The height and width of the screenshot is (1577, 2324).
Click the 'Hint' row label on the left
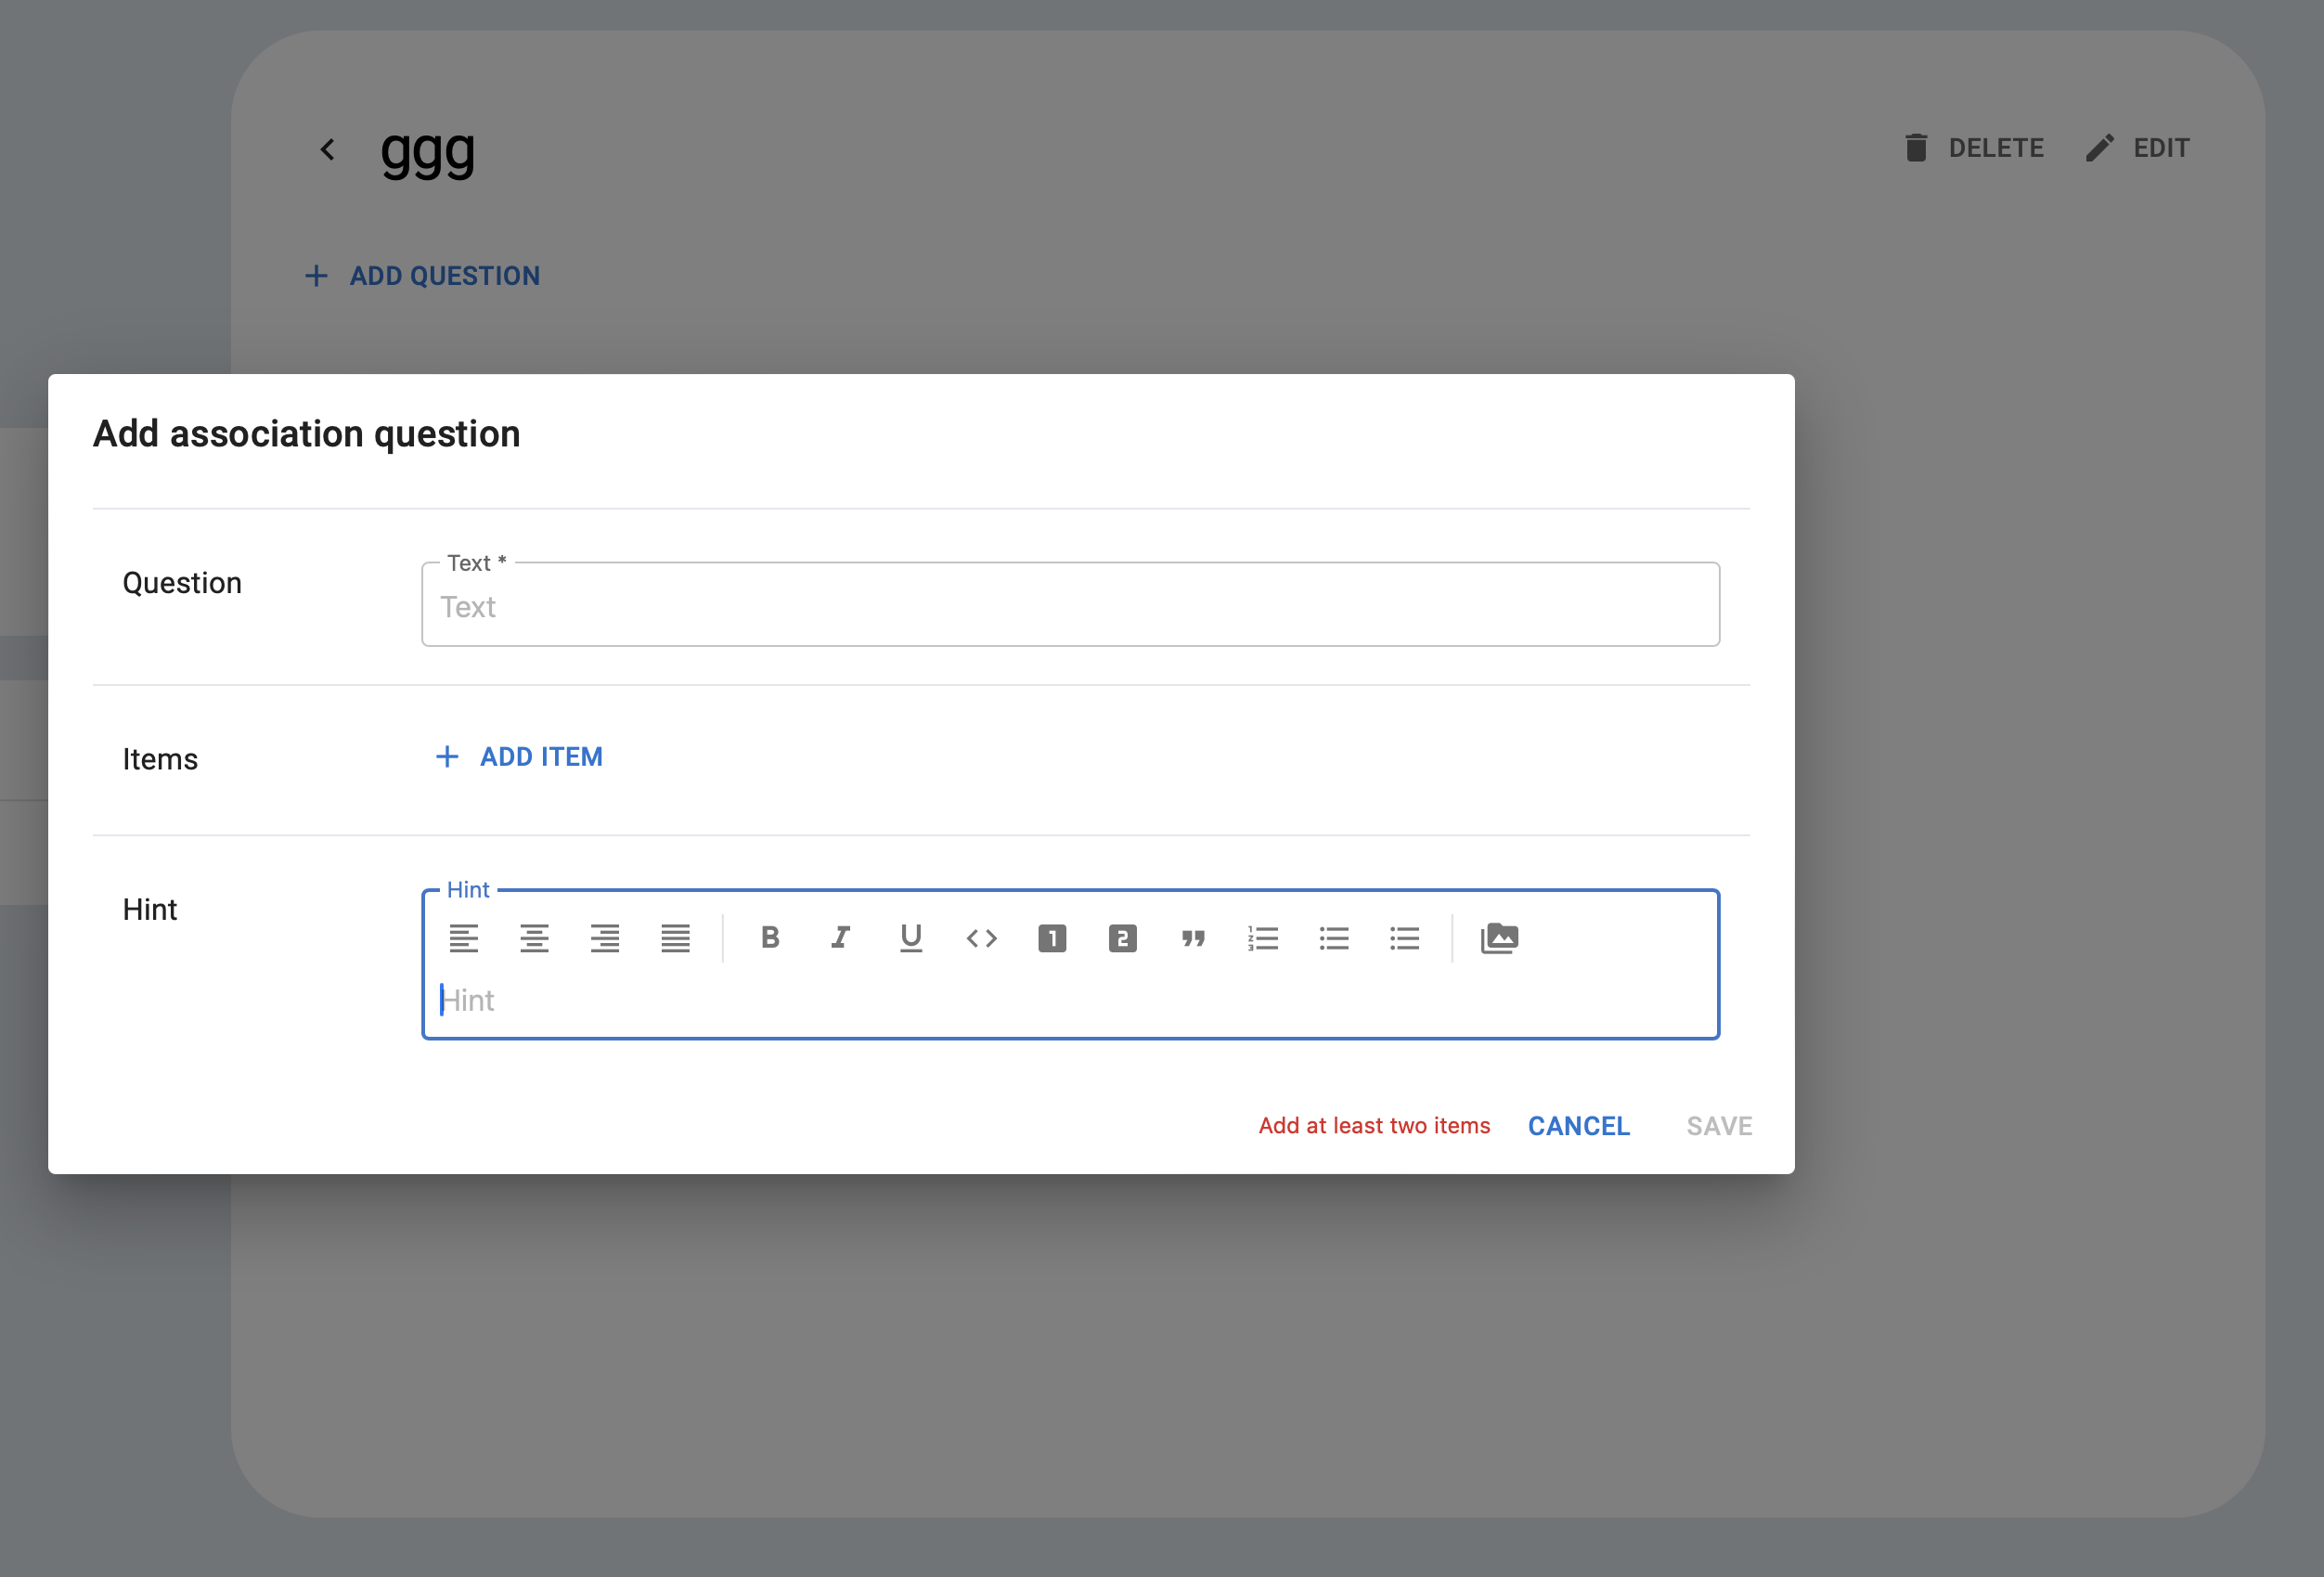[x=150, y=910]
